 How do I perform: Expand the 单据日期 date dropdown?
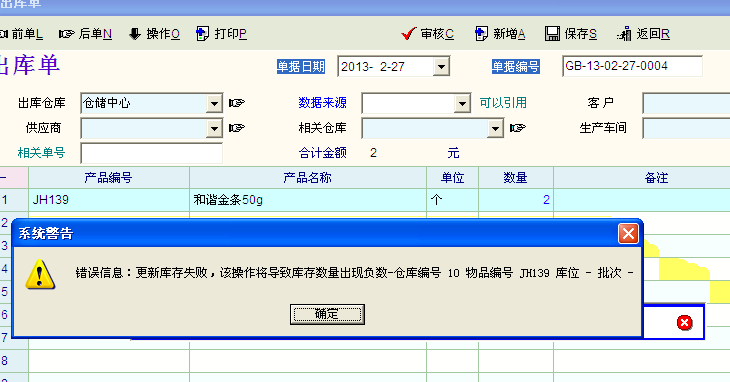pyautogui.click(x=441, y=67)
